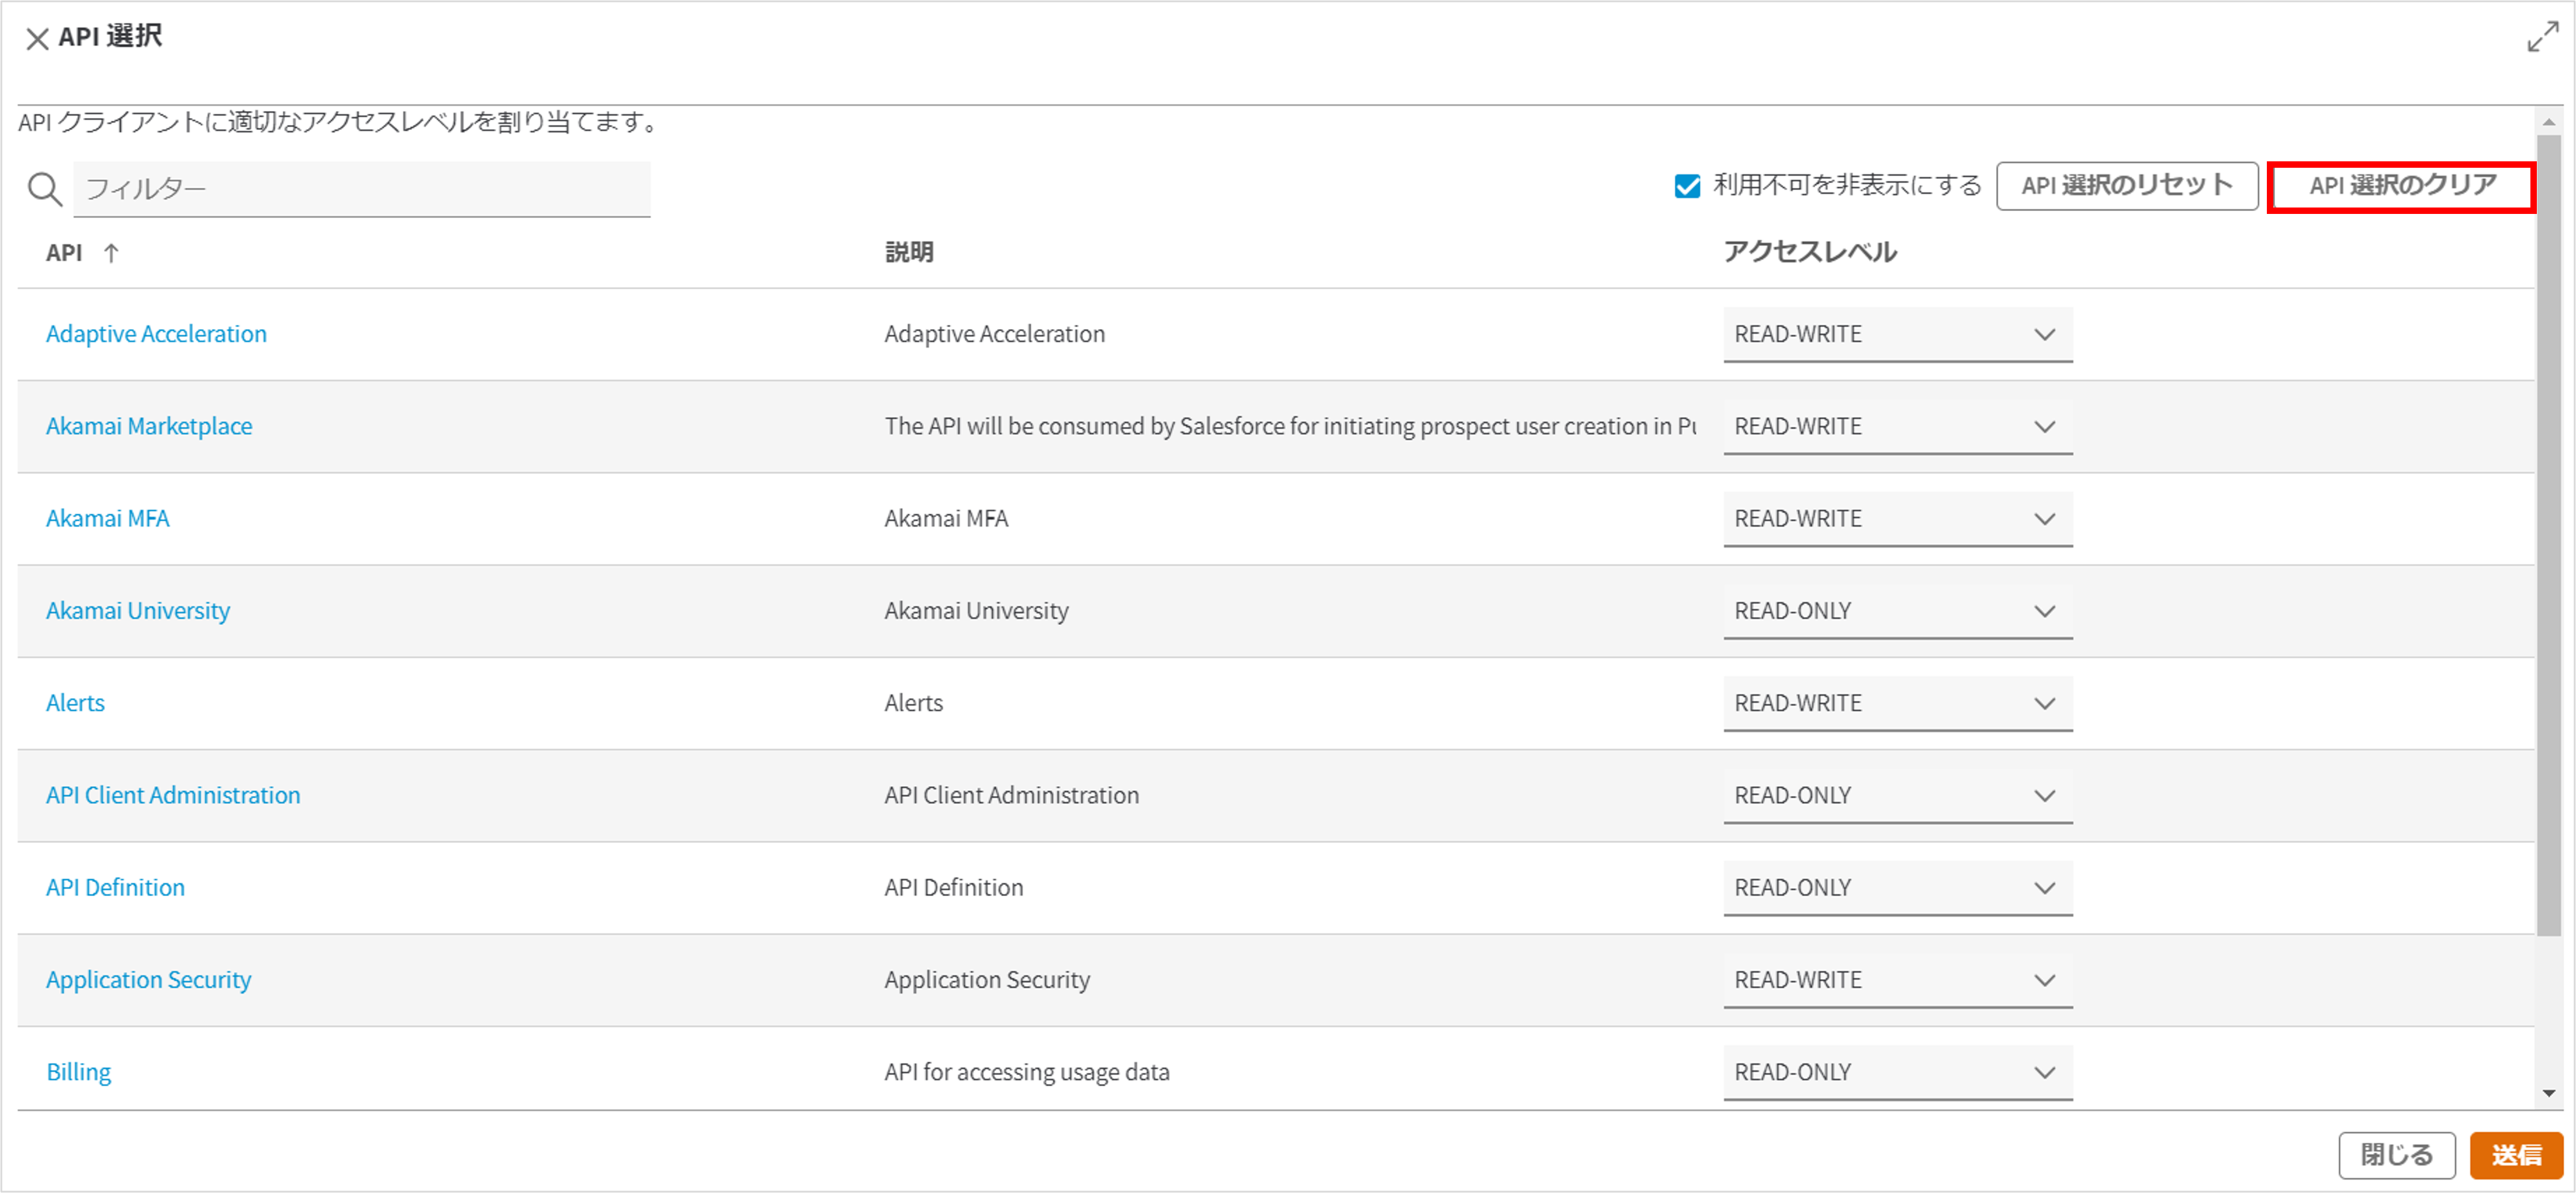Expand Billing access level dropdown
2576x1193 pixels.
pyautogui.click(x=1896, y=1072)
